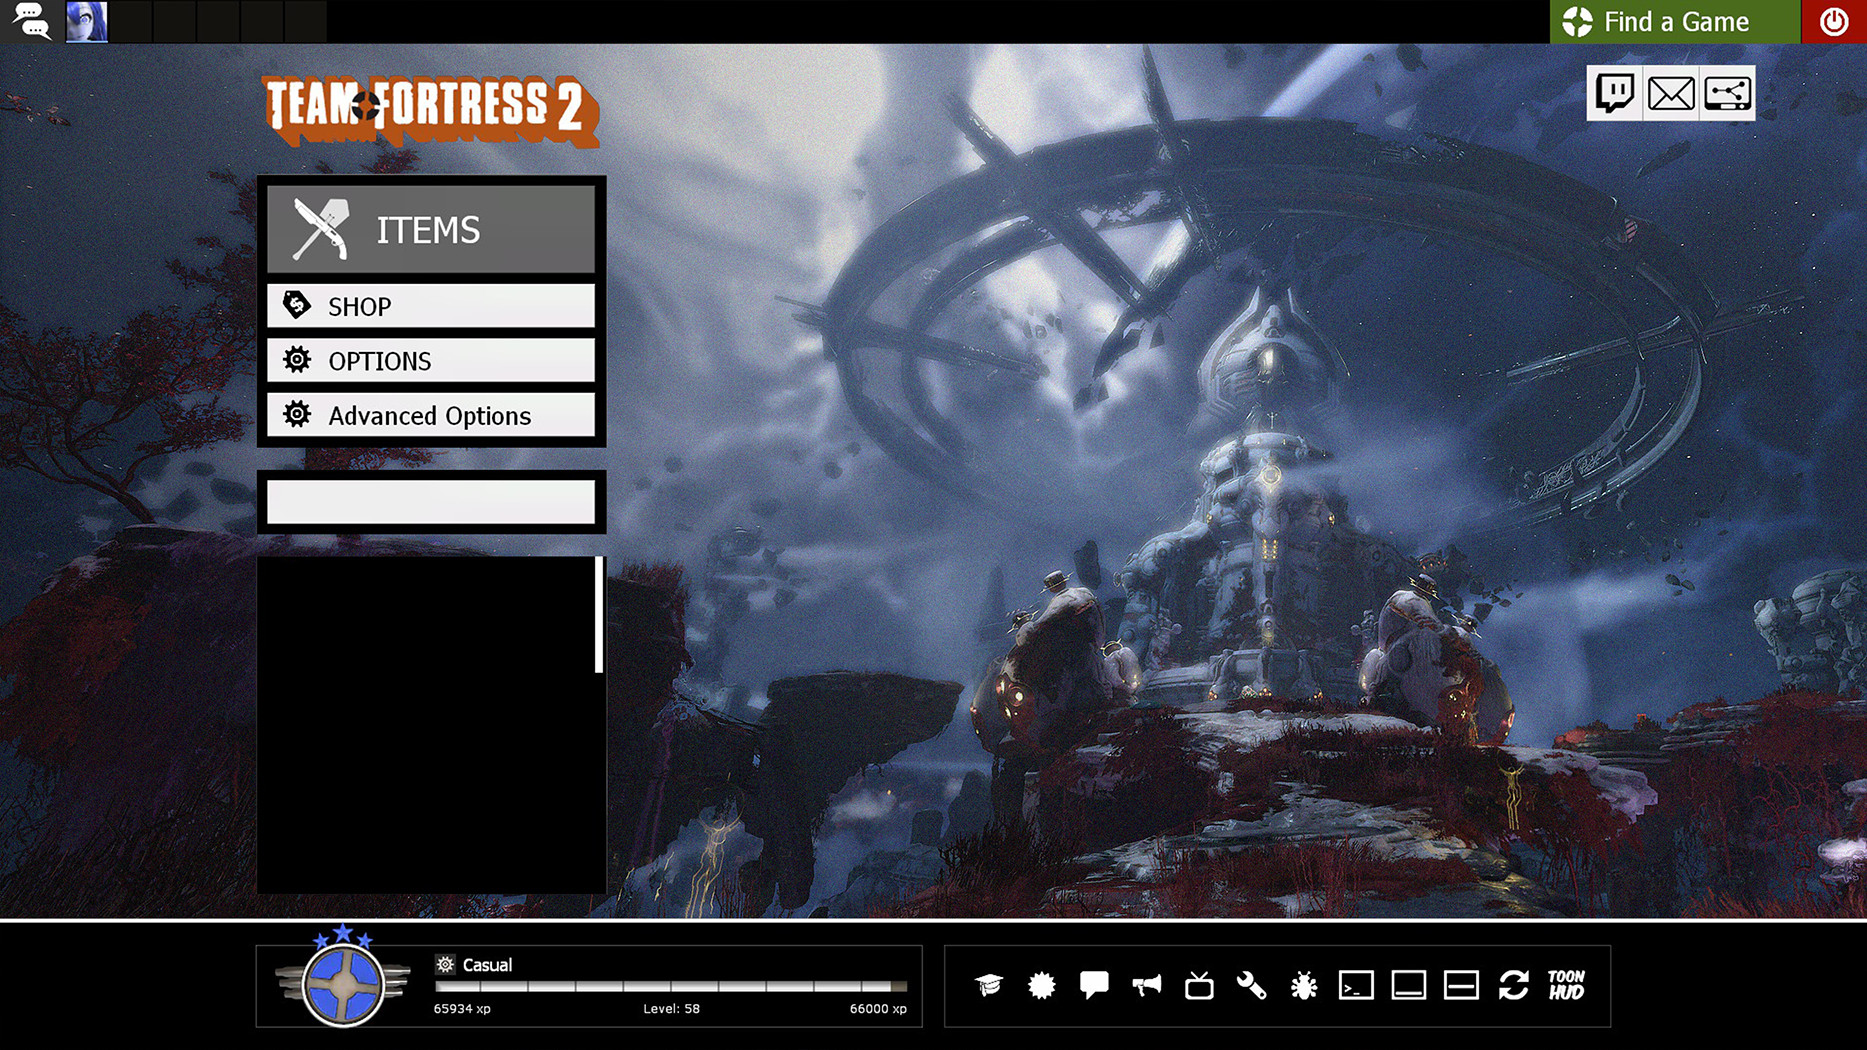Viewport: 1867px width, 1050px height.
Task: Open Advanced Options from the menu
Action: click(429, 415)
